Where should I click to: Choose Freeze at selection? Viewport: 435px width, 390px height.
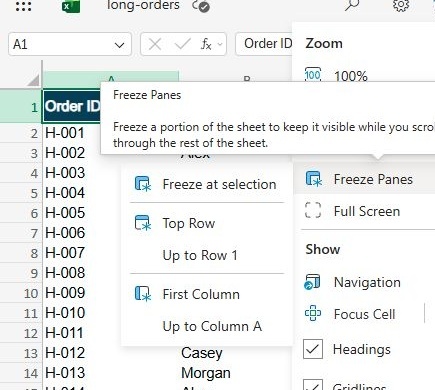(207, 184)
